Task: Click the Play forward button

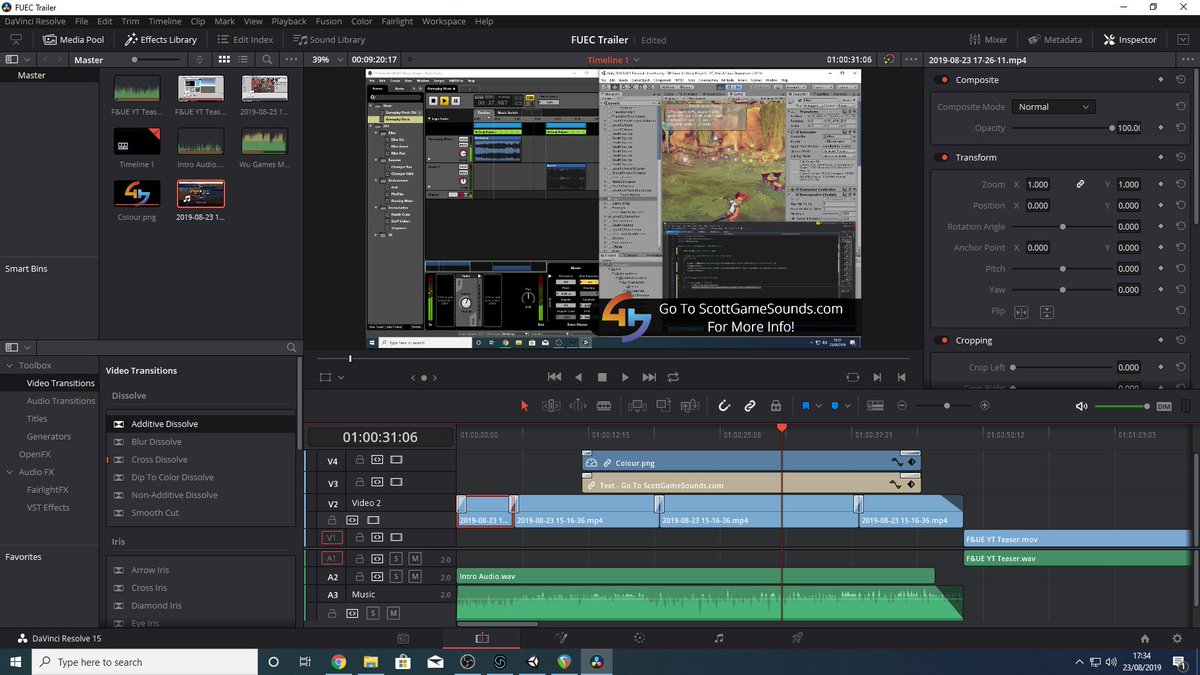Action: pos(625,377)
